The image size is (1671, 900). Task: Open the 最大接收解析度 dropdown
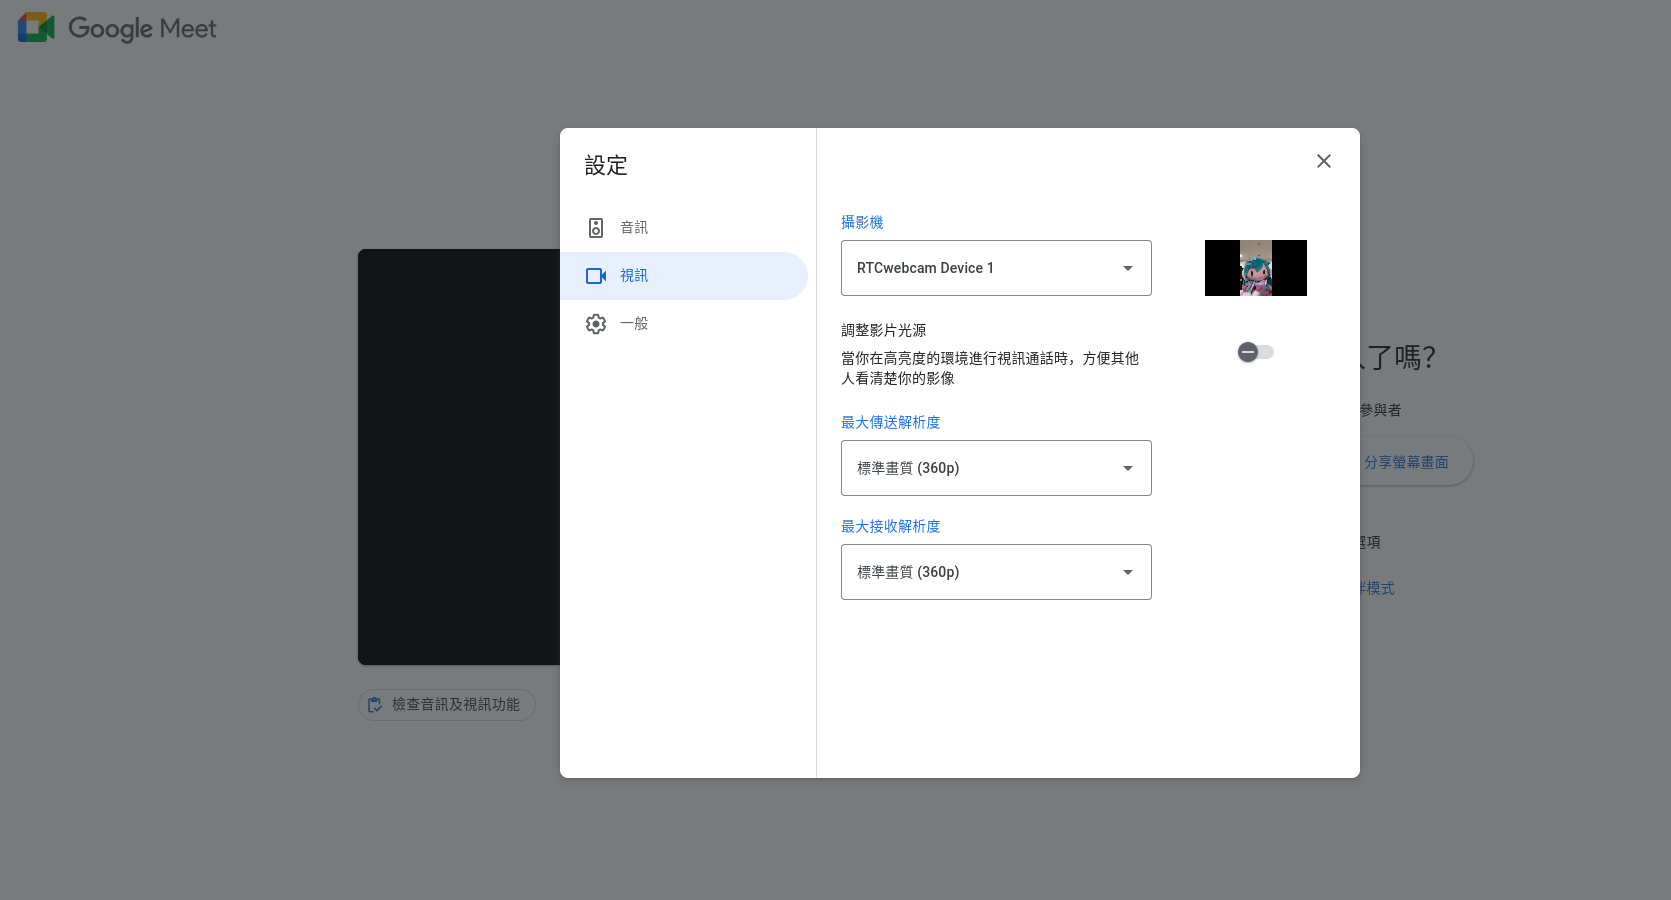[996, 572]
